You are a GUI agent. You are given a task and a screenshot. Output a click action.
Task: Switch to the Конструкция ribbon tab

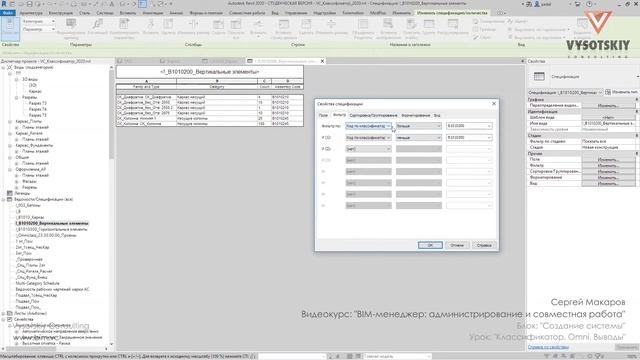[x=61, y=13]
